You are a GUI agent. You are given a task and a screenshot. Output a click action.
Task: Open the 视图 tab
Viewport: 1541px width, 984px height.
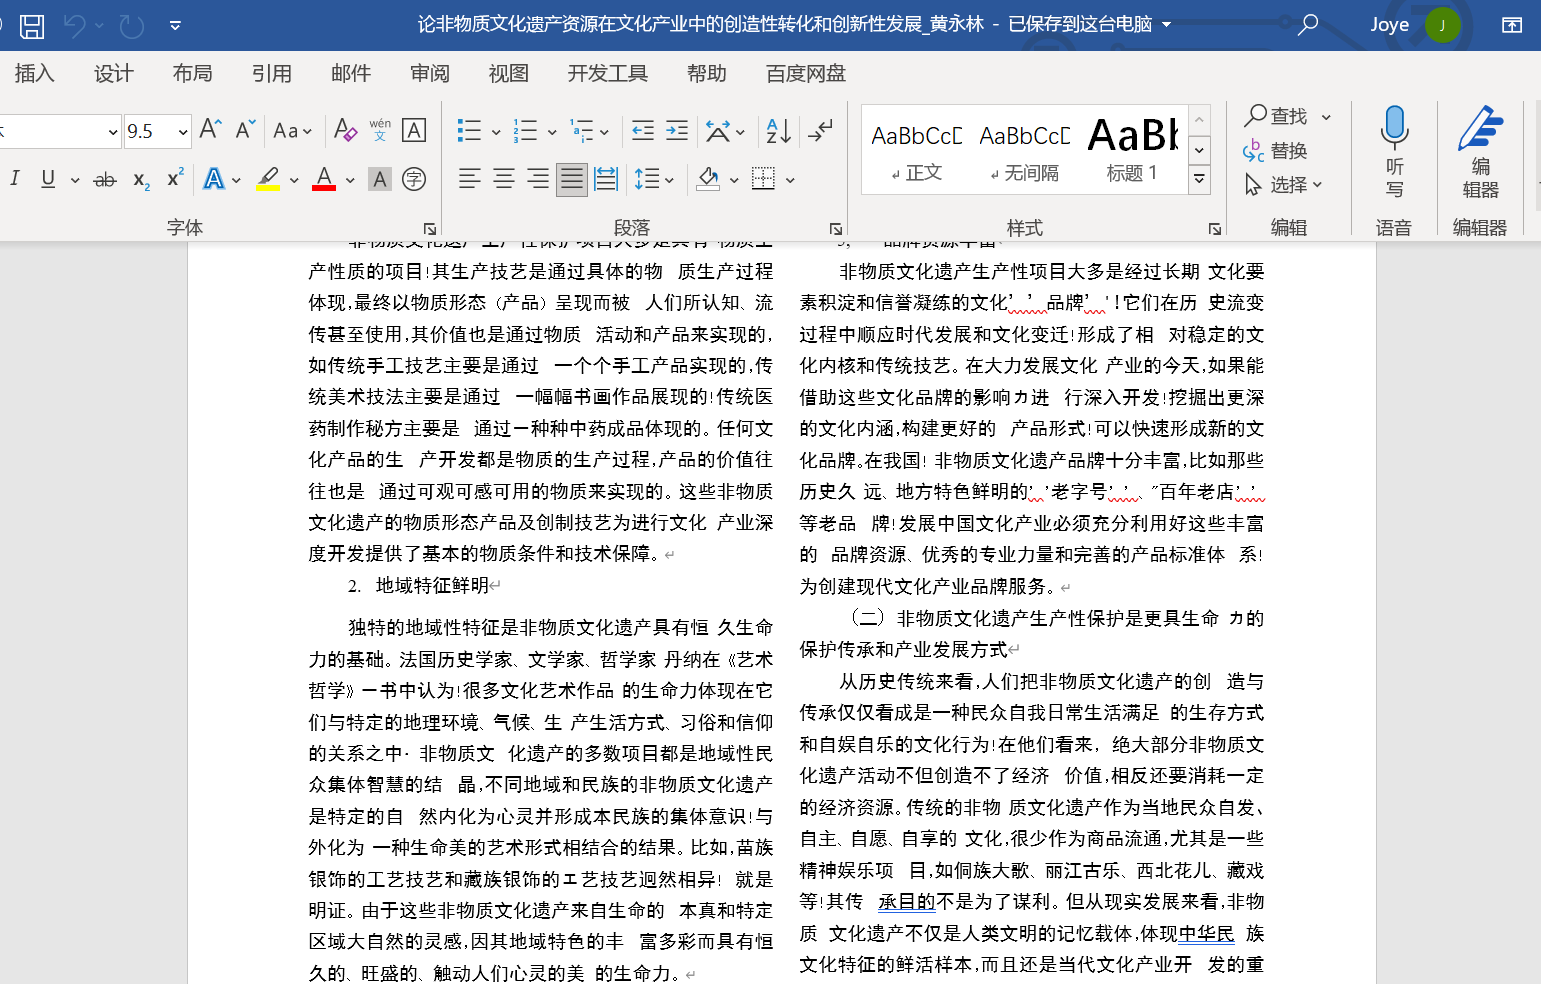coord(508,73)
